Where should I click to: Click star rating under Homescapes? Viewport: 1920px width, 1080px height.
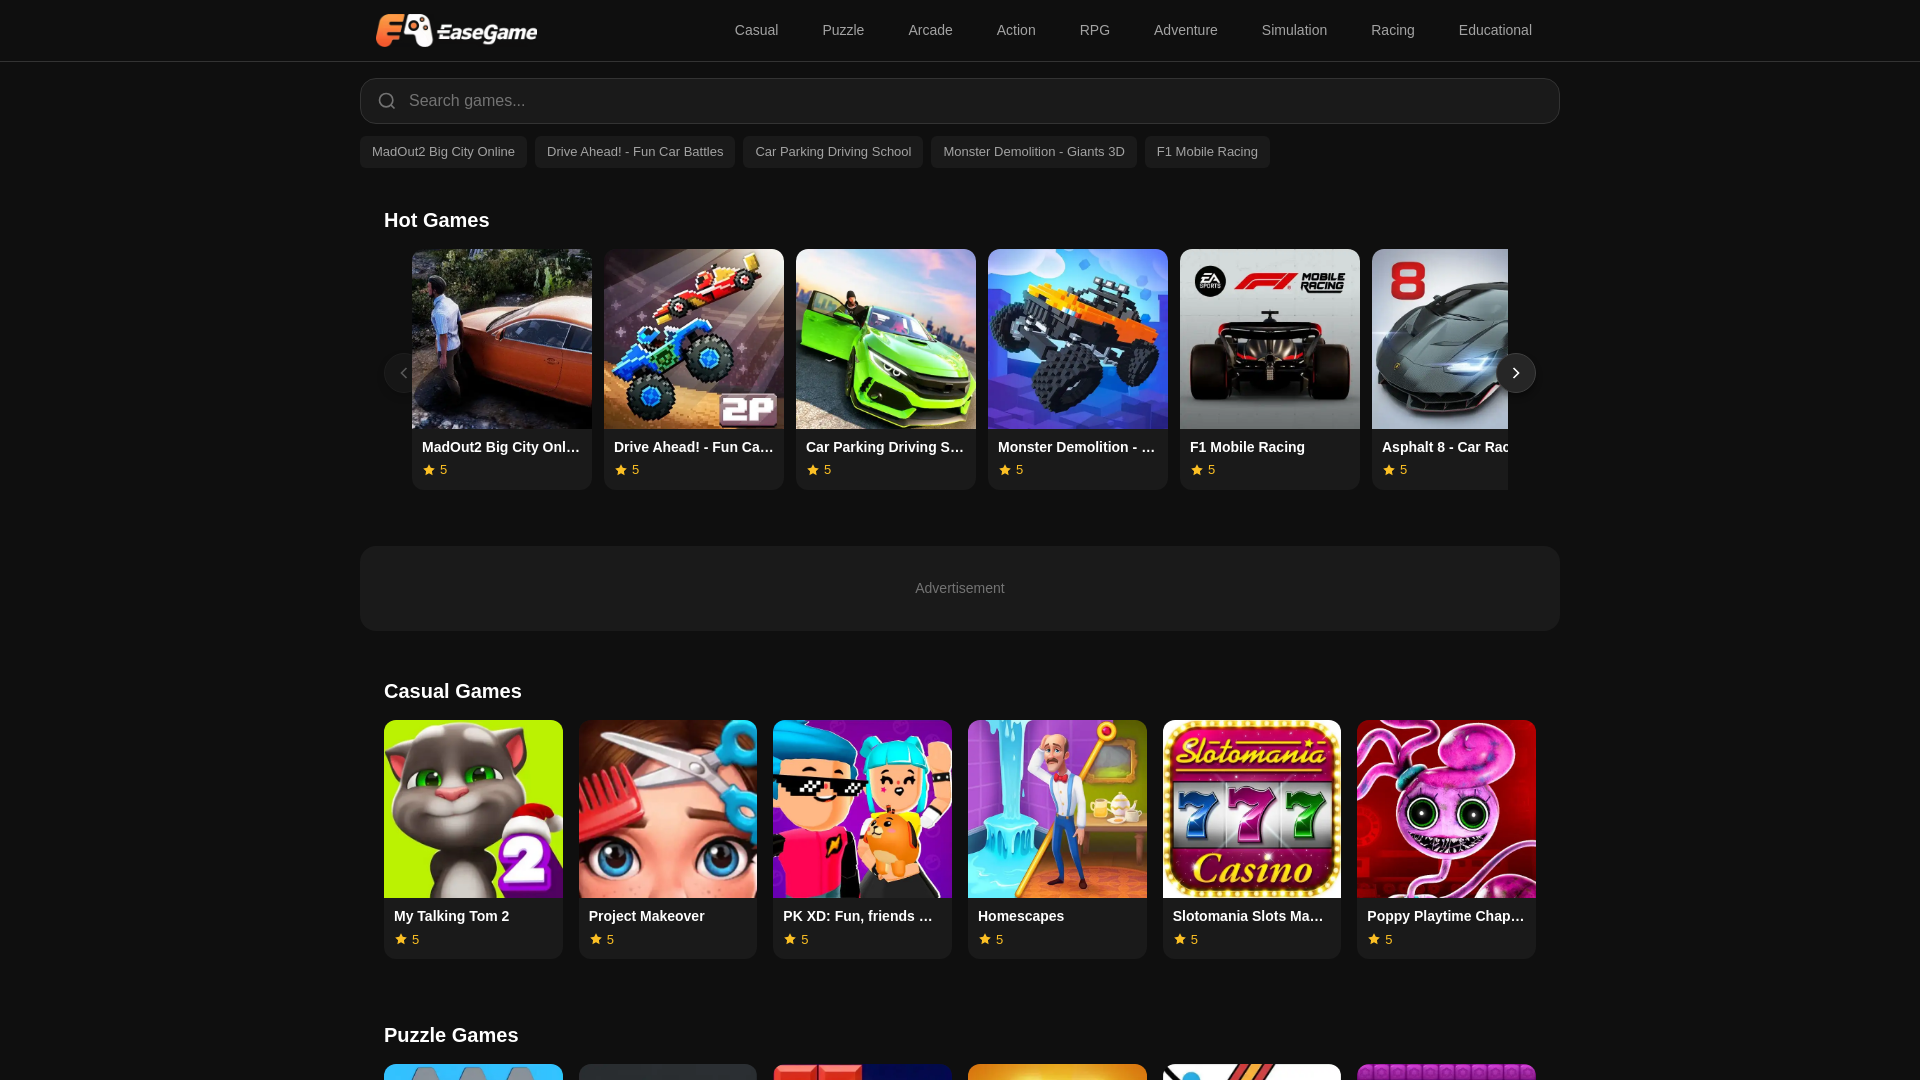pos(991,940)
